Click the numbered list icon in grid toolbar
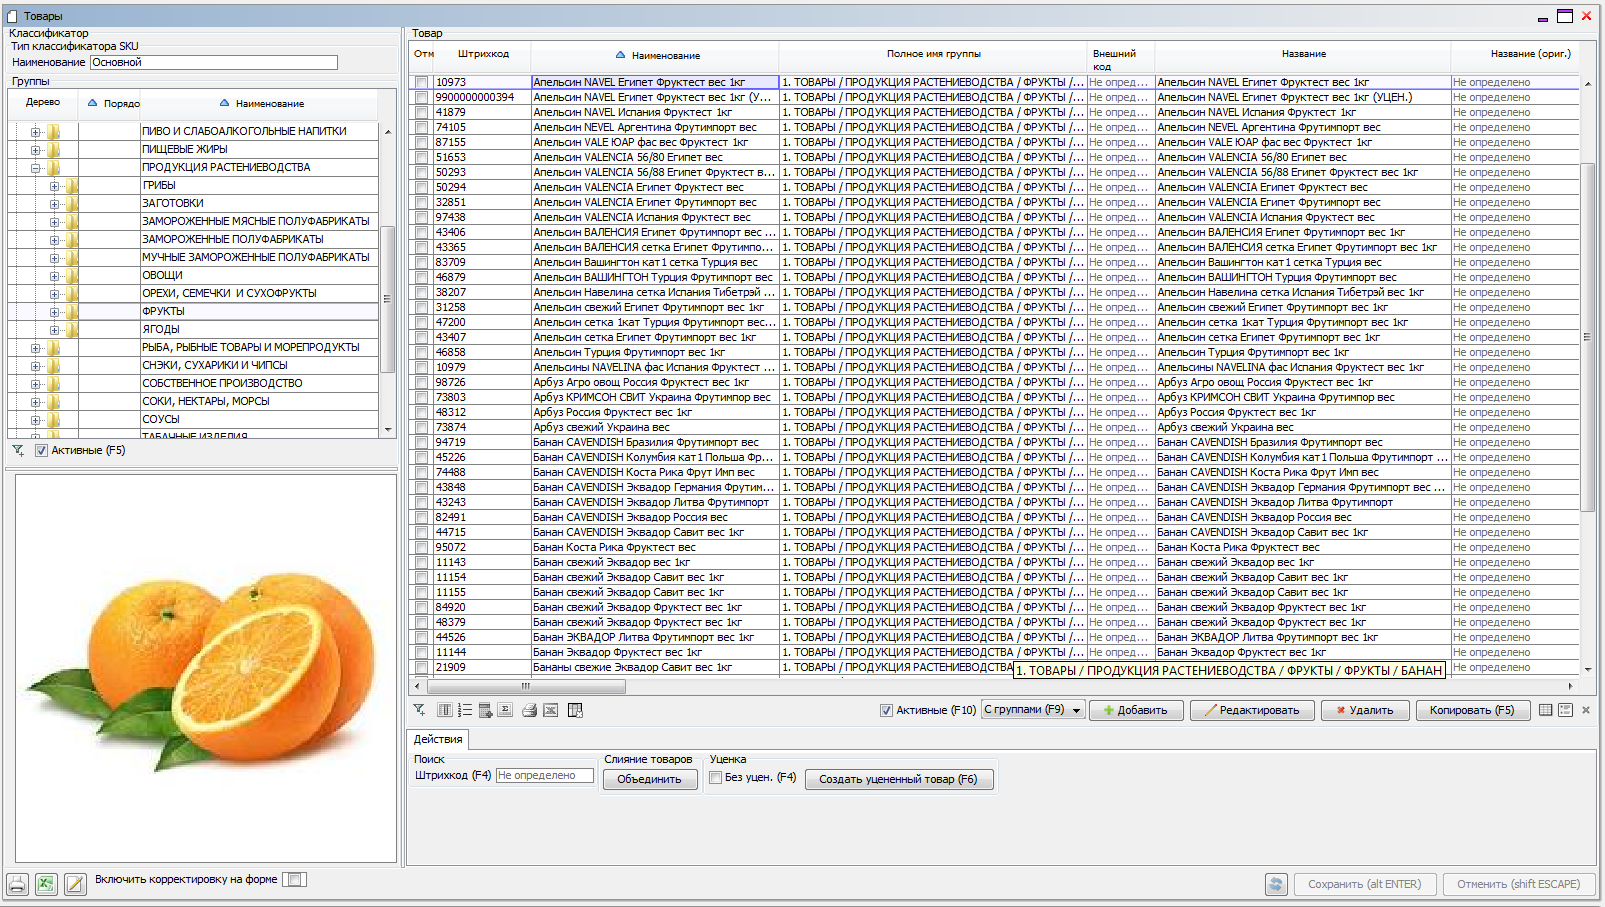Viewport: 1605px width, 907px height. tap(465, 710)
